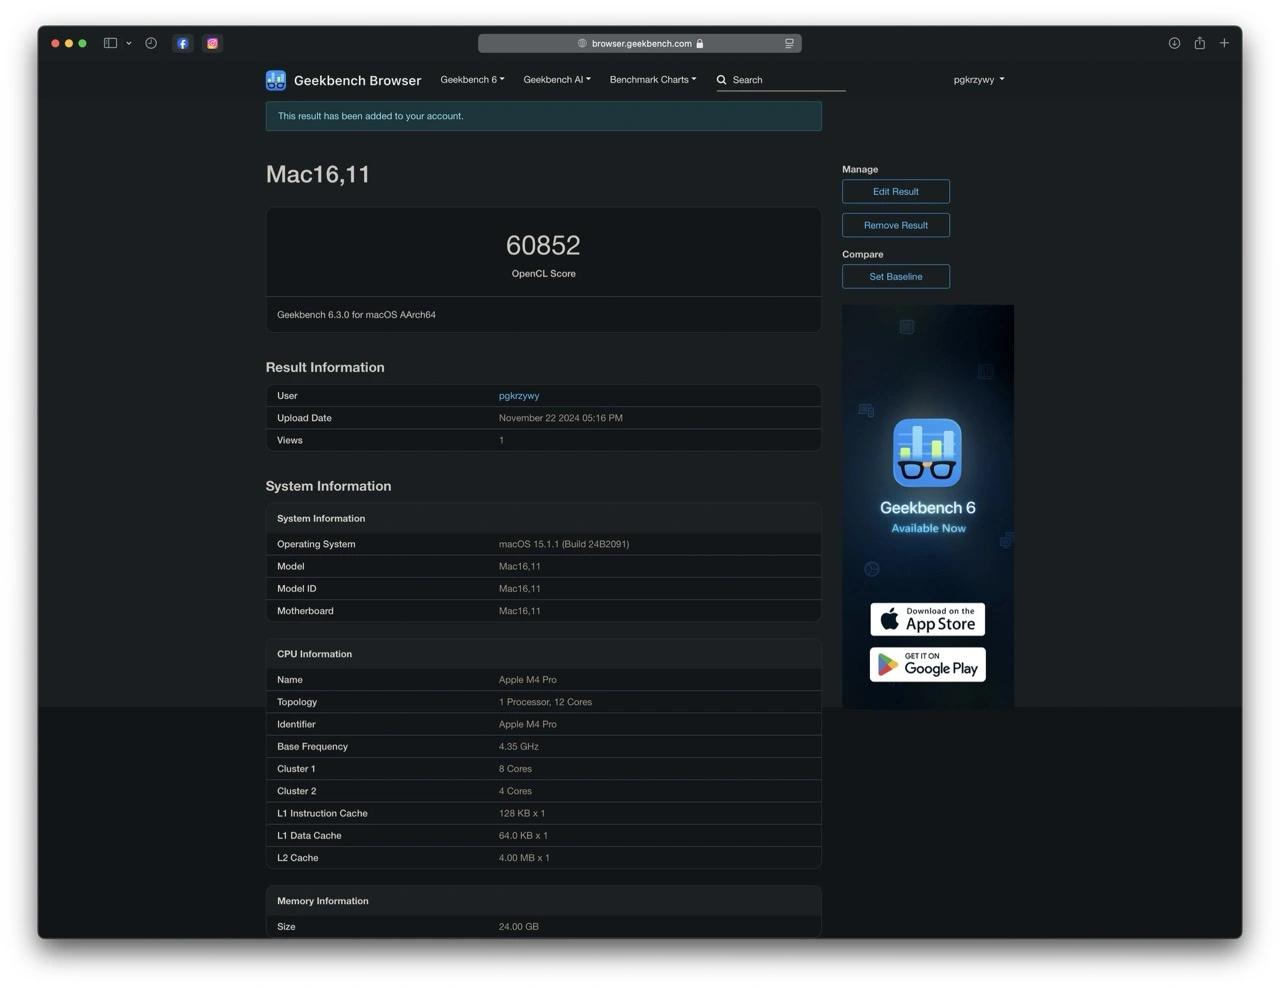The image size is (1280, 988).
Task: Open a new tab with plus icon
Action: (1224, 43)
